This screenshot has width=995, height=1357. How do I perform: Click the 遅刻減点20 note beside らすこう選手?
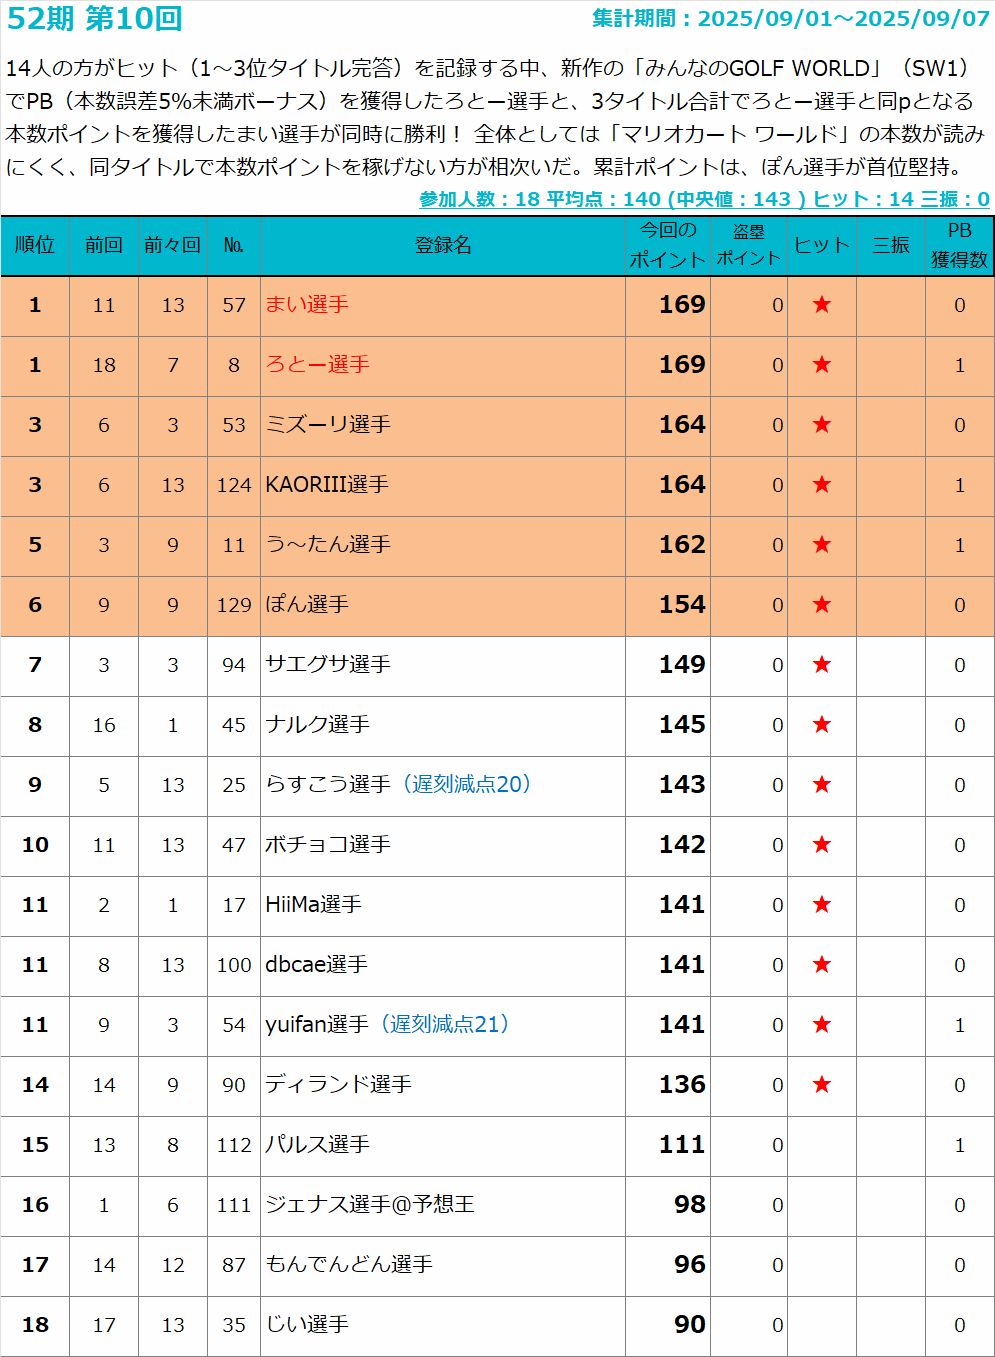click(x=466, y=785)
